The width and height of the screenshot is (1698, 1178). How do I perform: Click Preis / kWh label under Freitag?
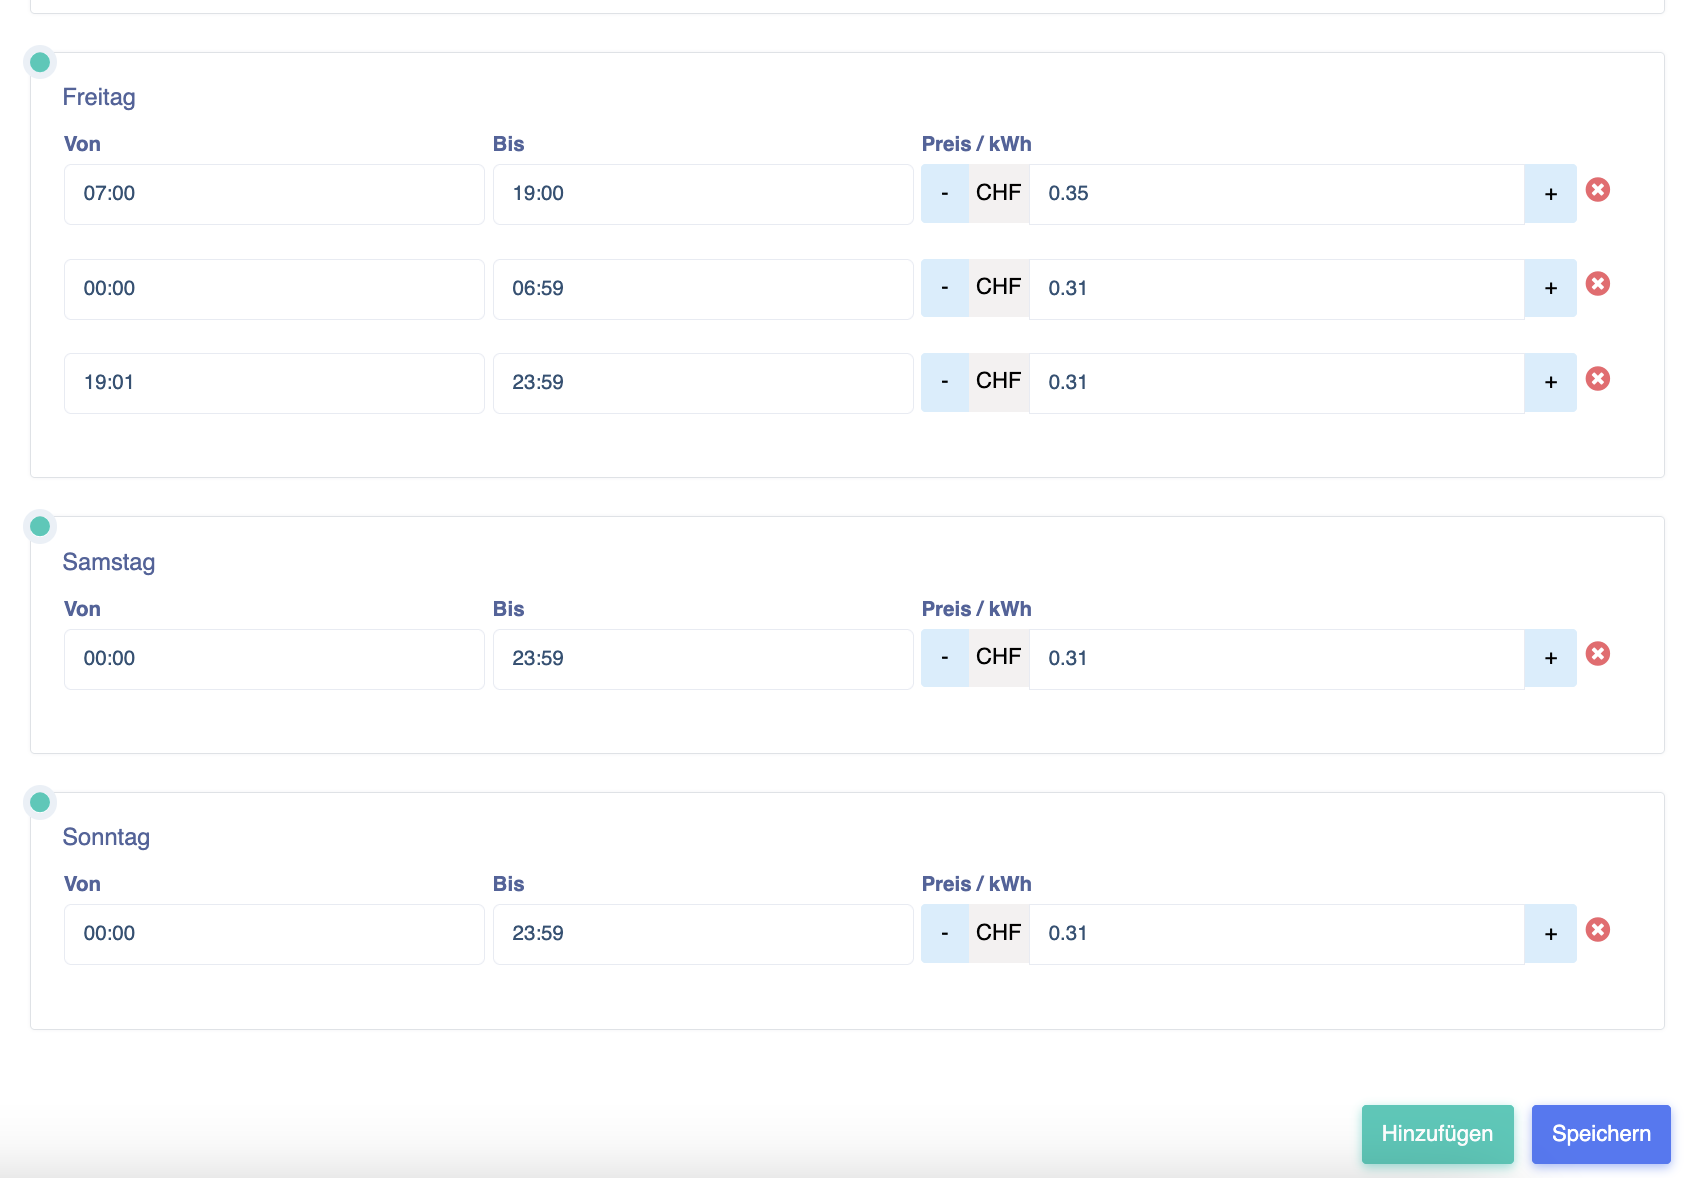[977, 144]
